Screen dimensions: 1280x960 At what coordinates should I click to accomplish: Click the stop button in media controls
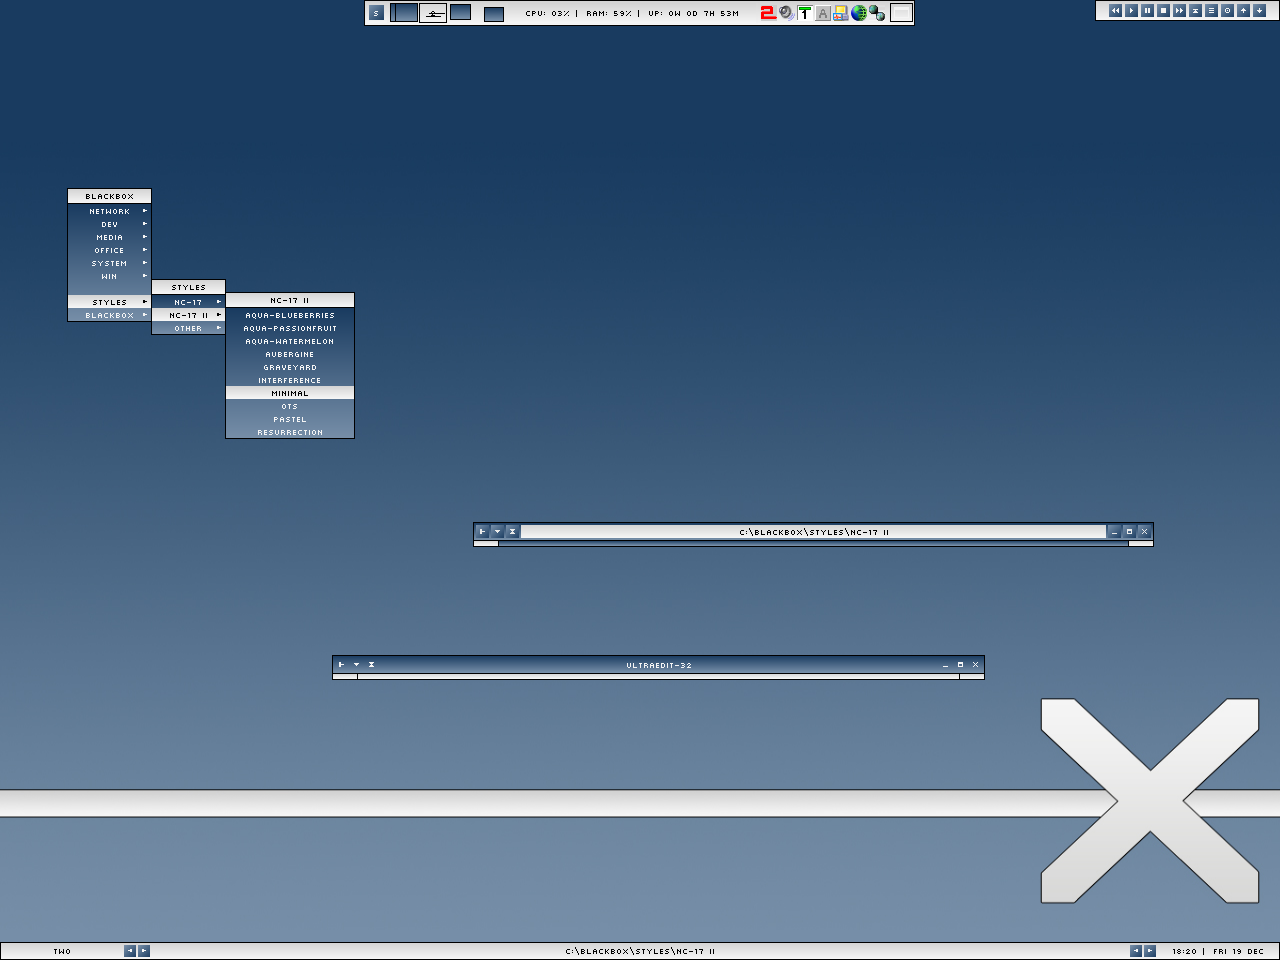(1164, 11)
